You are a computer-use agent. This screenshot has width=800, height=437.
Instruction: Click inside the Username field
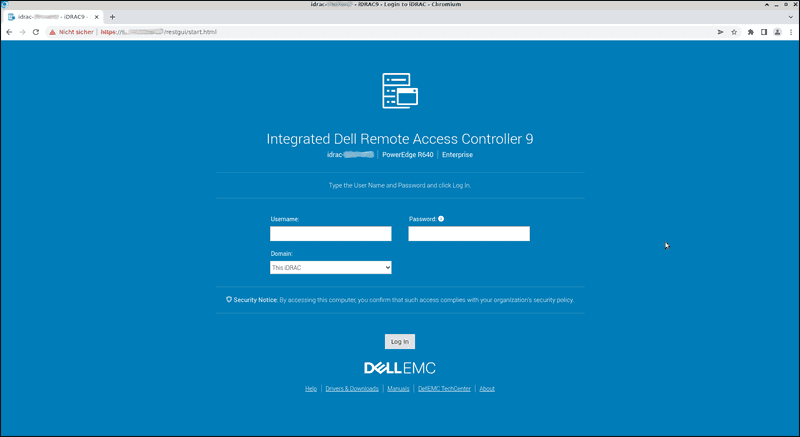point(330,234)
